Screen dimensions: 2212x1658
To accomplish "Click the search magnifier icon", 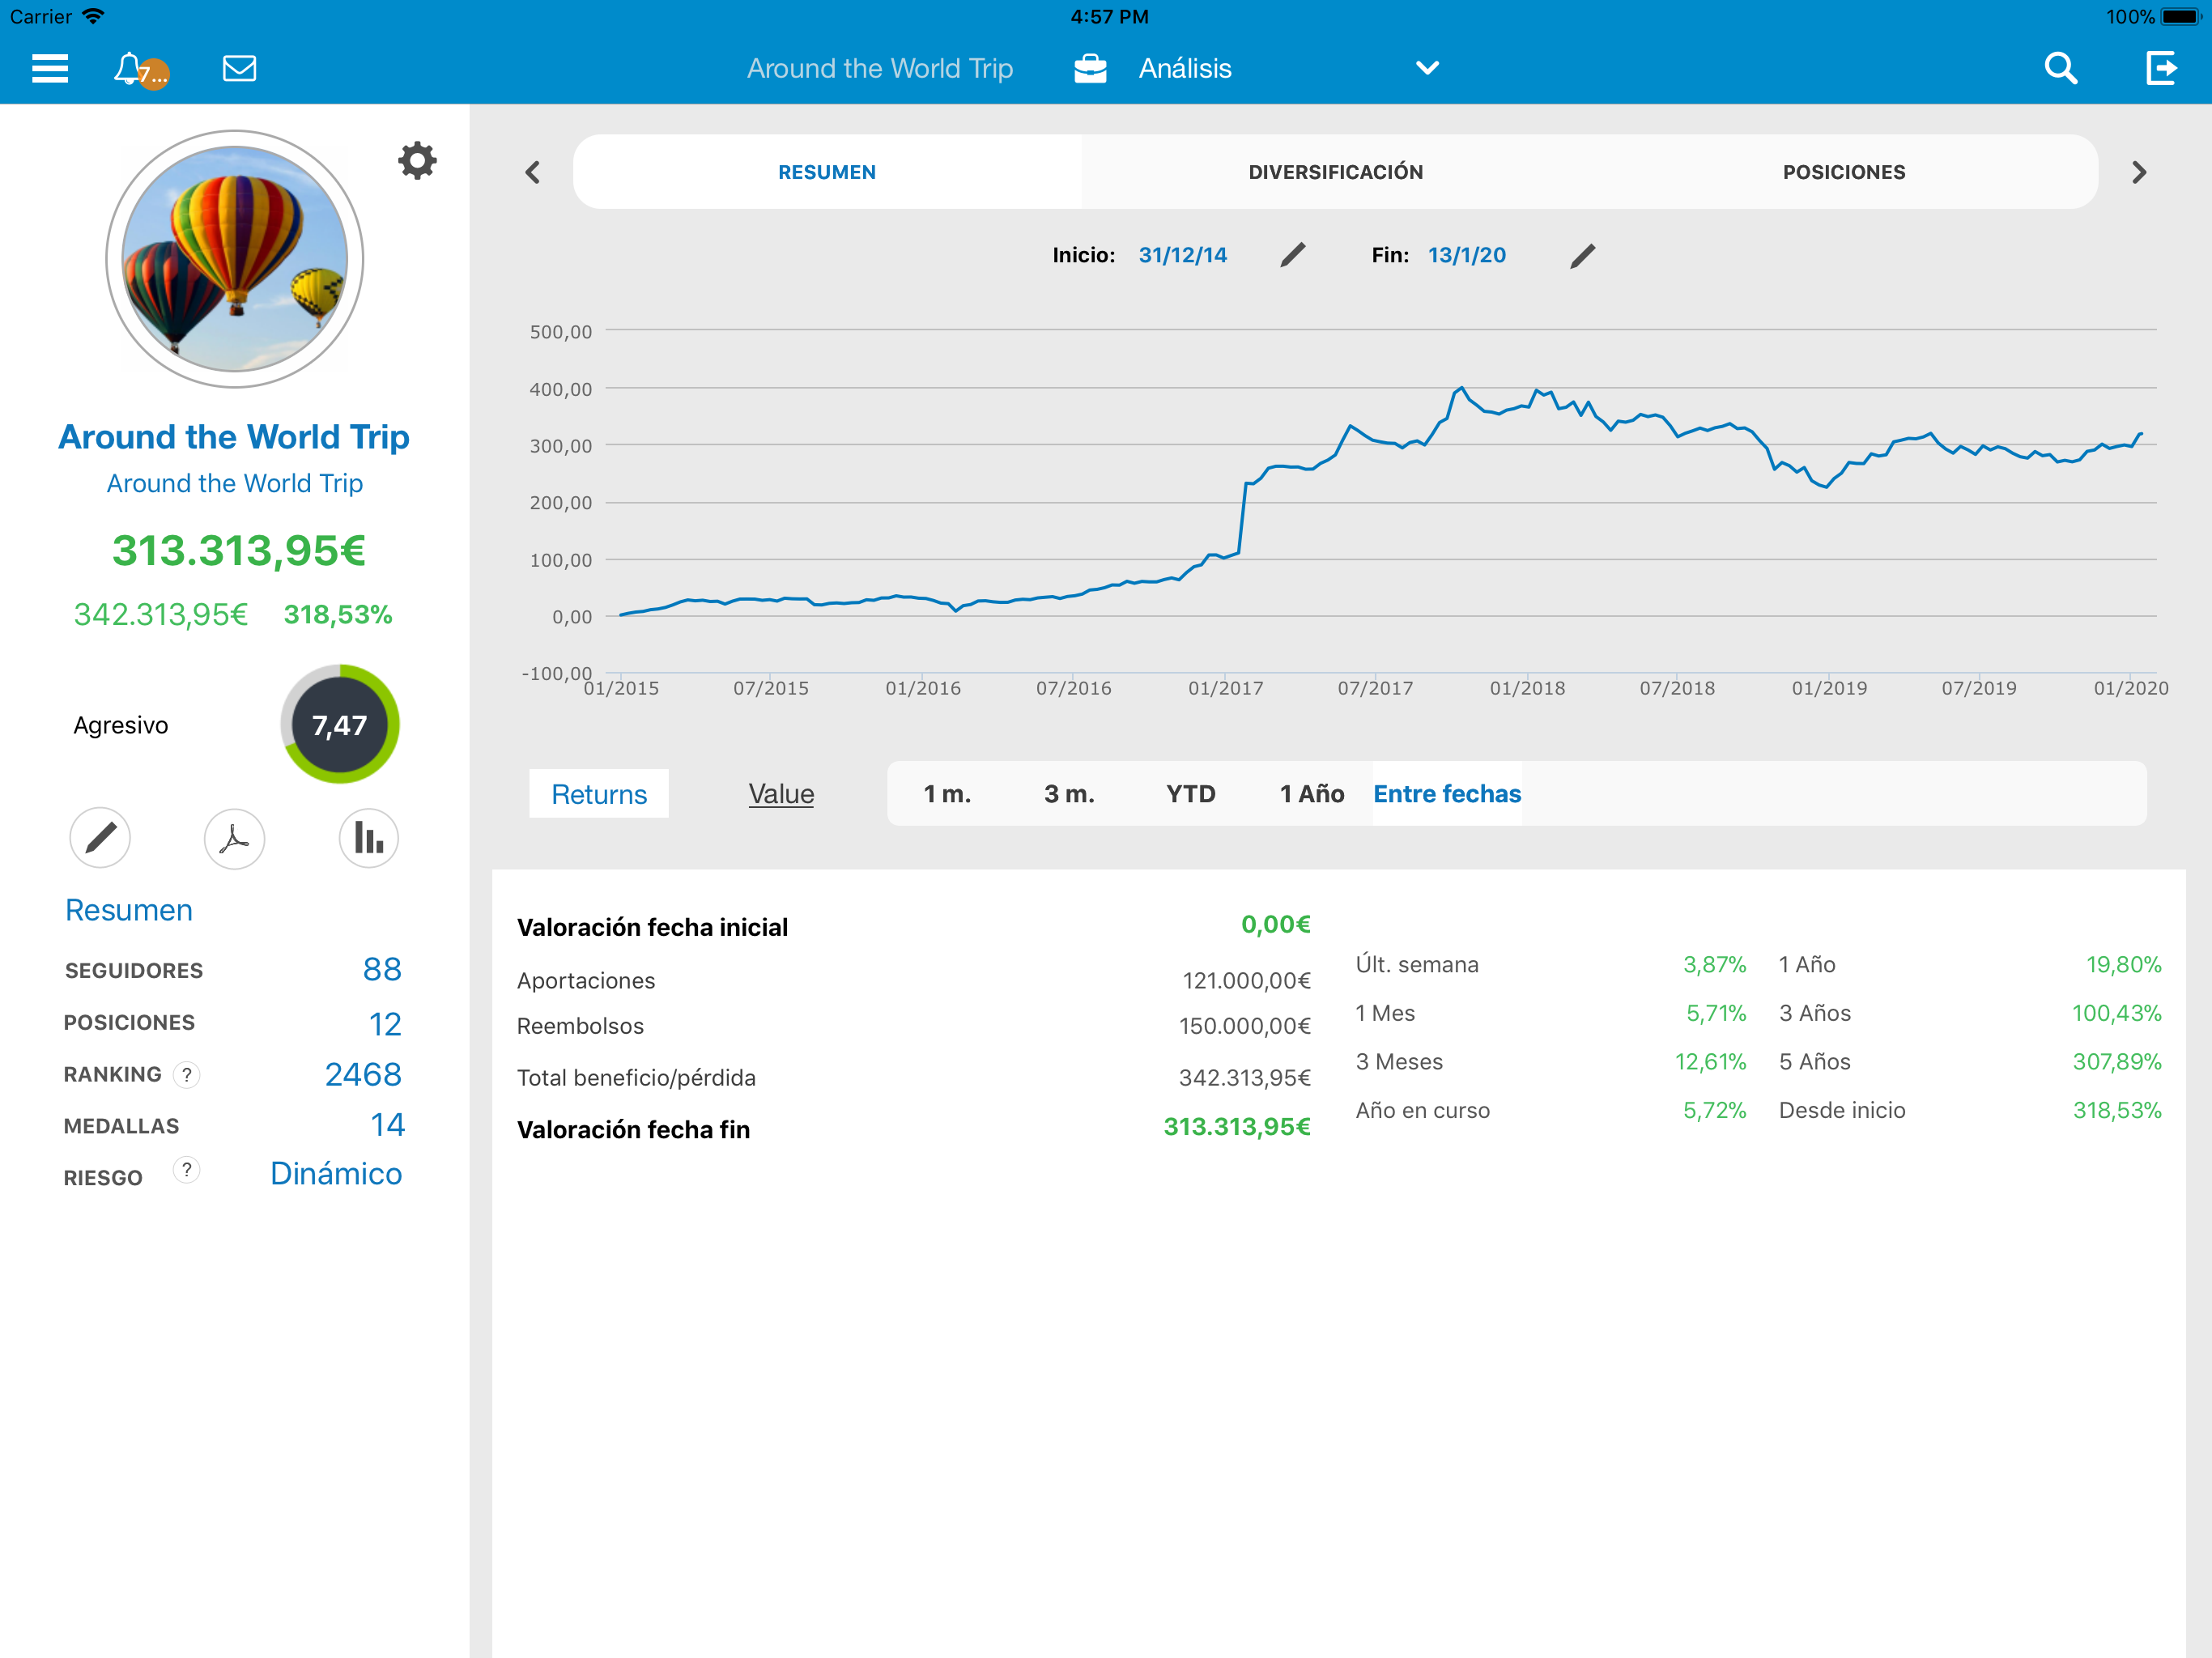I will click(x=2060, y=68).
